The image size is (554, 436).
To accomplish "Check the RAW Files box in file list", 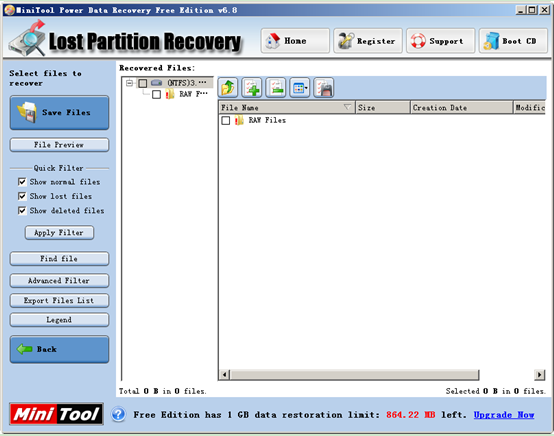I will click(226, 120).
